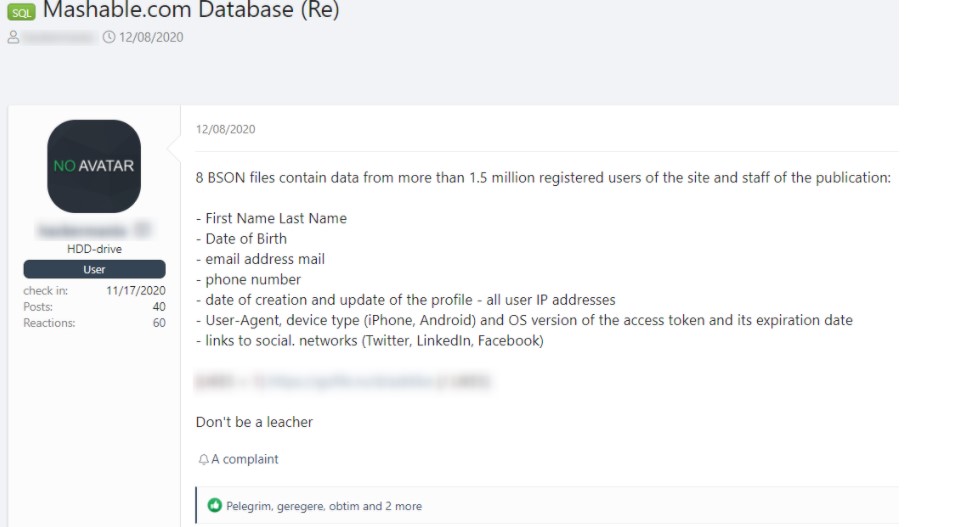Click the Reactions count 60
The height and width of the screenshot is (527, 956).
click(x=159, y=323)
